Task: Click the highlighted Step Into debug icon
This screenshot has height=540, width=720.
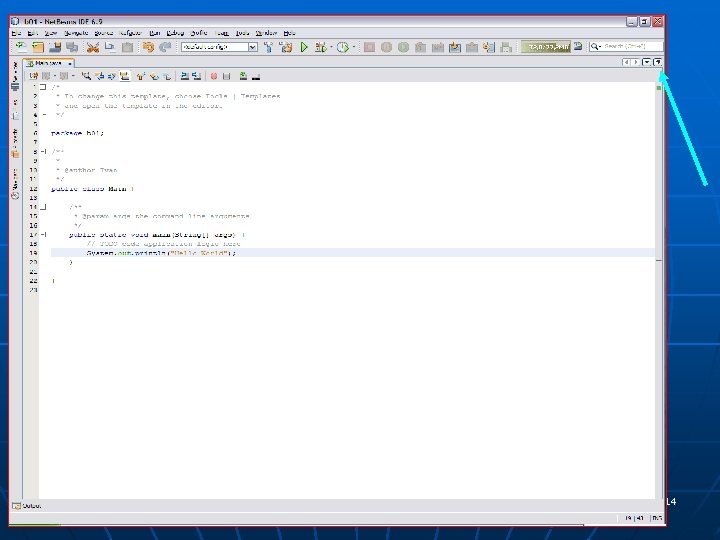Action: [x=455, y=47]
